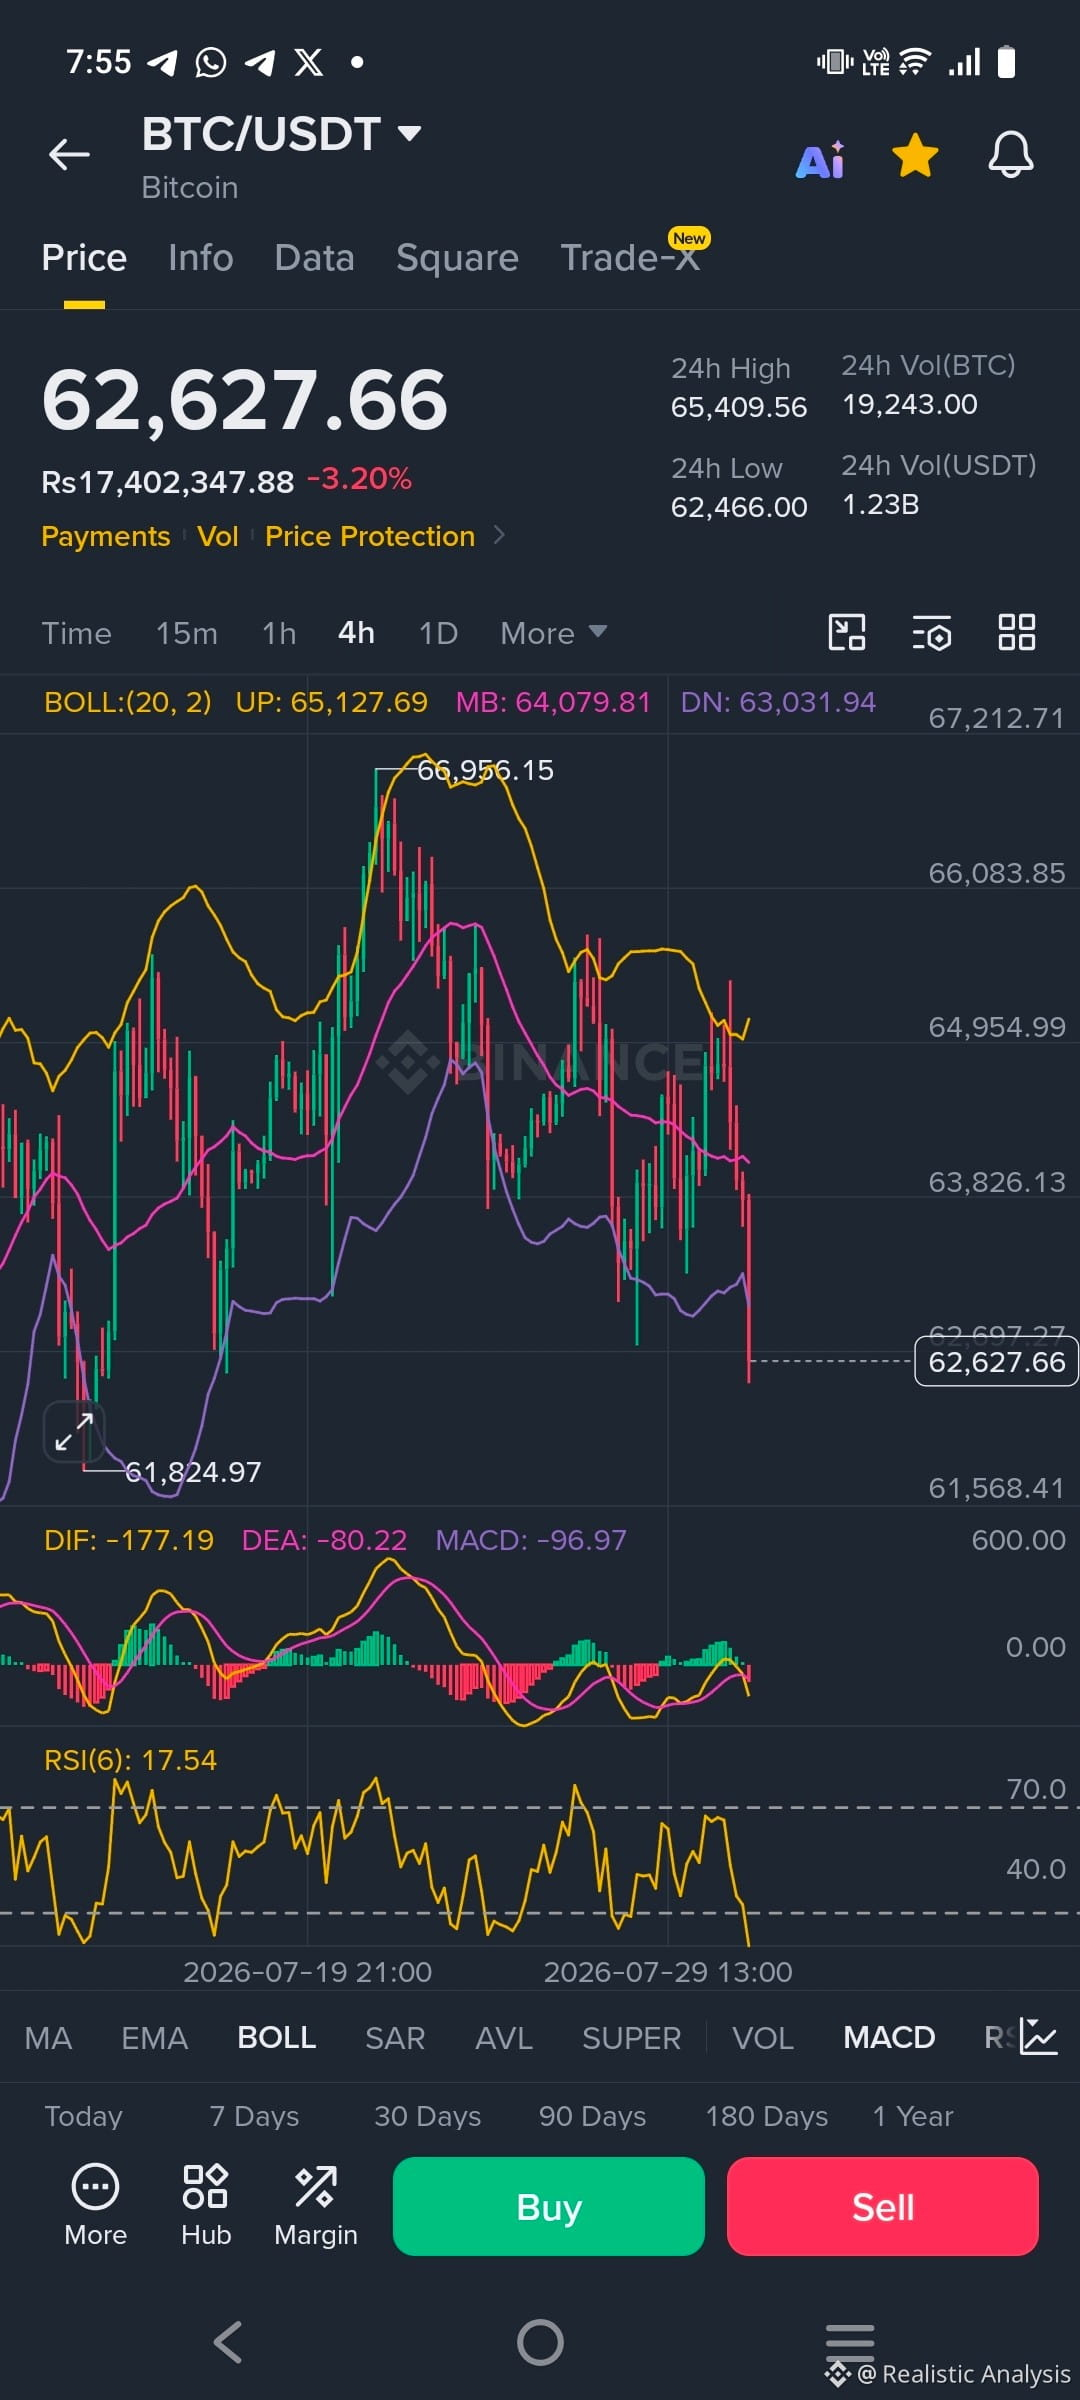Enable the VOL sub-indicator
Image resolution: width=1080 pixels, height=2400 pixels.
click(763, 2038)
